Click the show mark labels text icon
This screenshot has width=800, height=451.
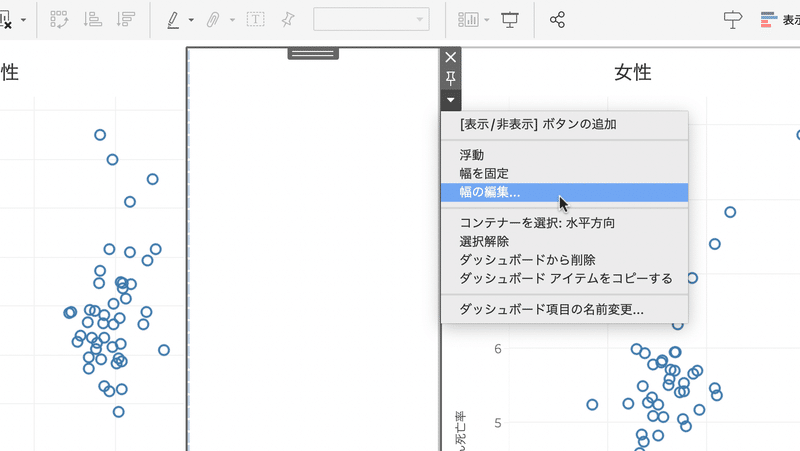coord(256,20)
